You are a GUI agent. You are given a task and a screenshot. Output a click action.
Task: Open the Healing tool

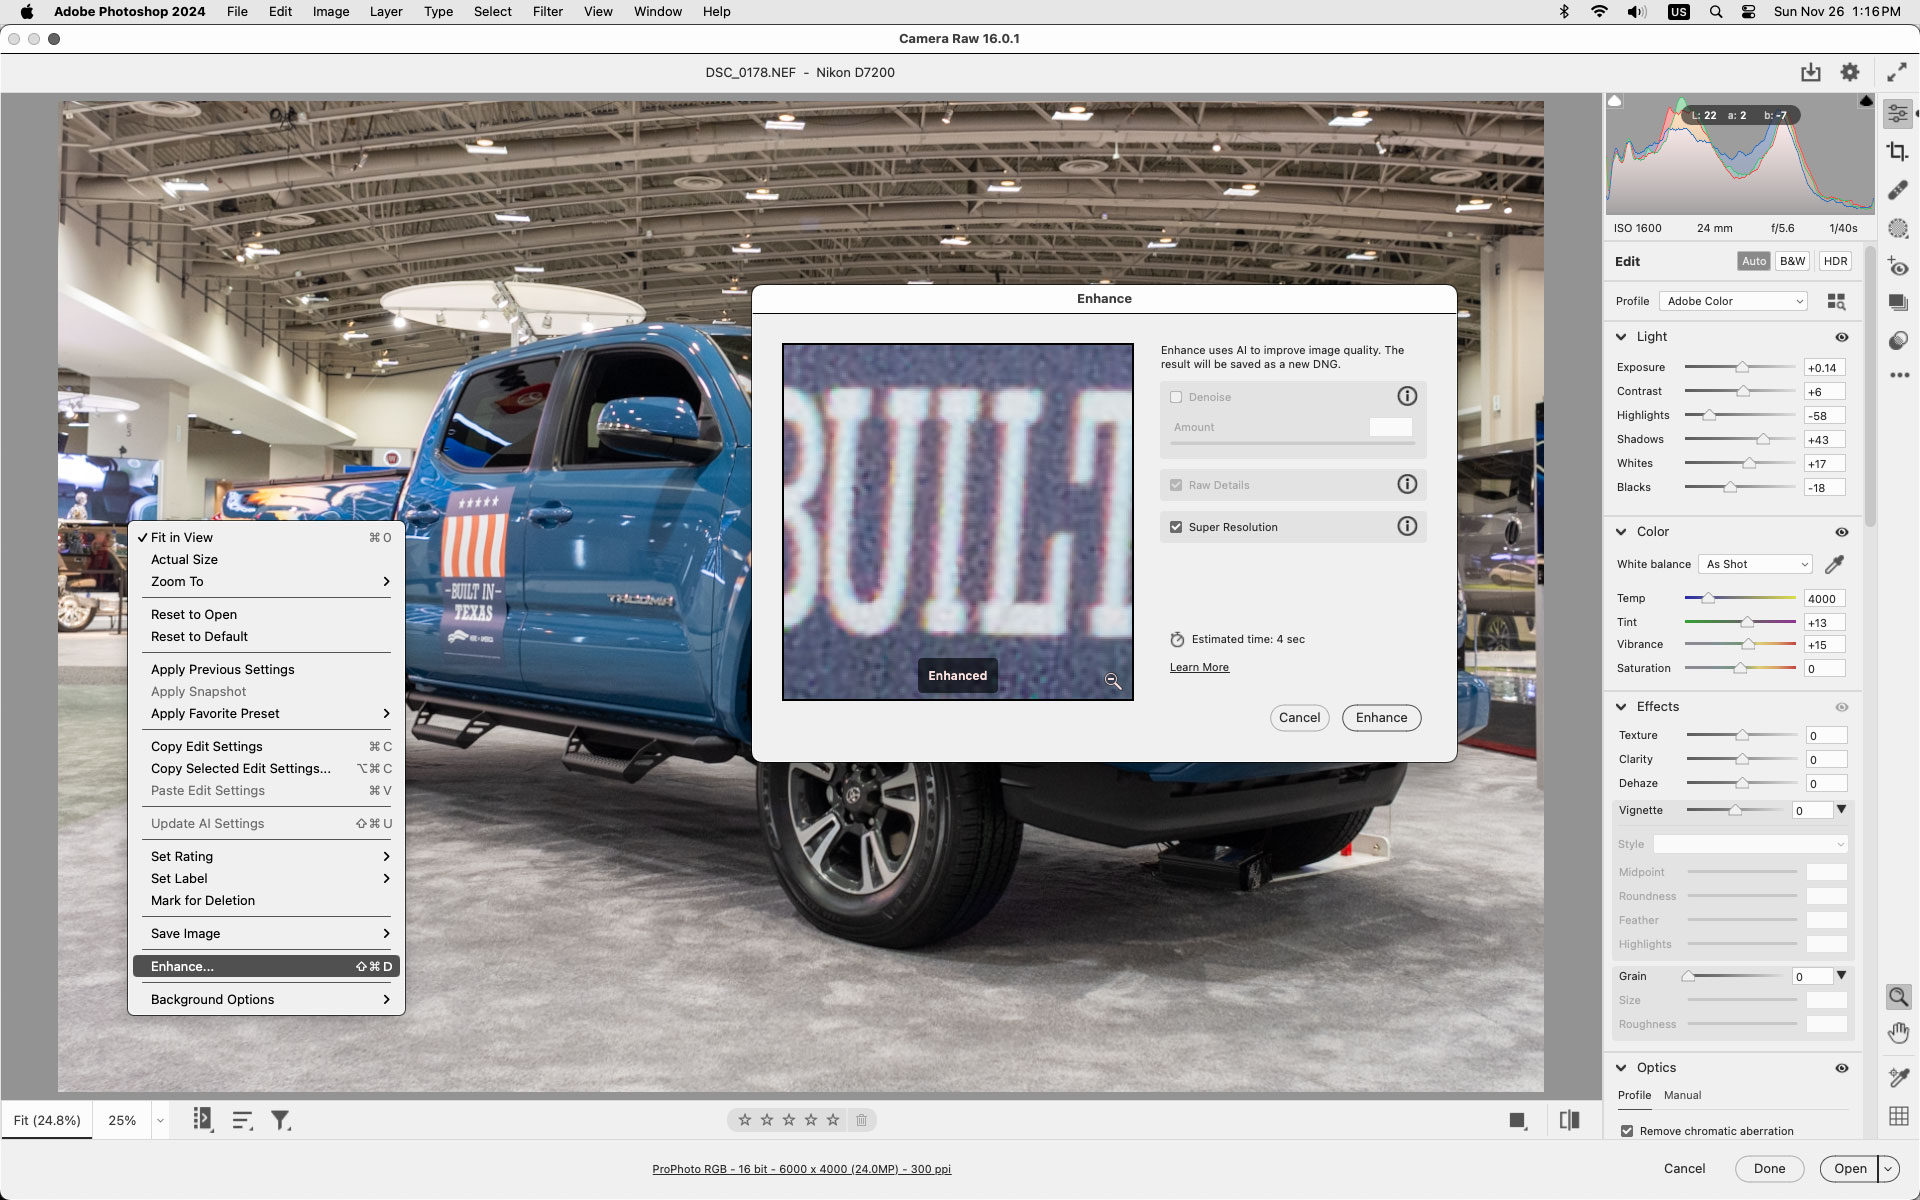coord(1898,190)
